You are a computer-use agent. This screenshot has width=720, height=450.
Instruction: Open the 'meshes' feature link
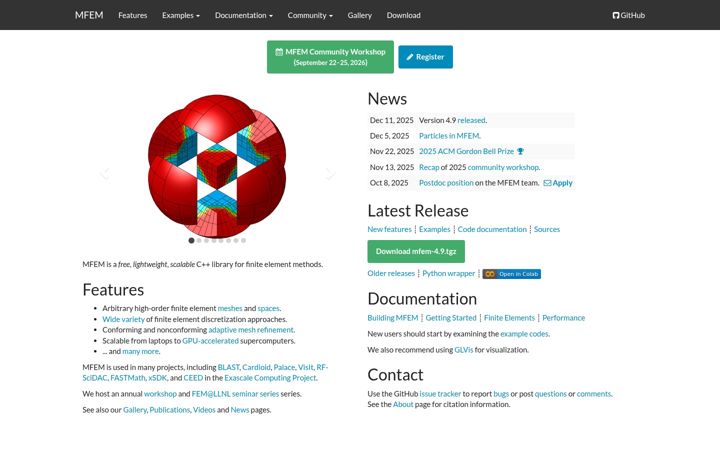(230, 308)
